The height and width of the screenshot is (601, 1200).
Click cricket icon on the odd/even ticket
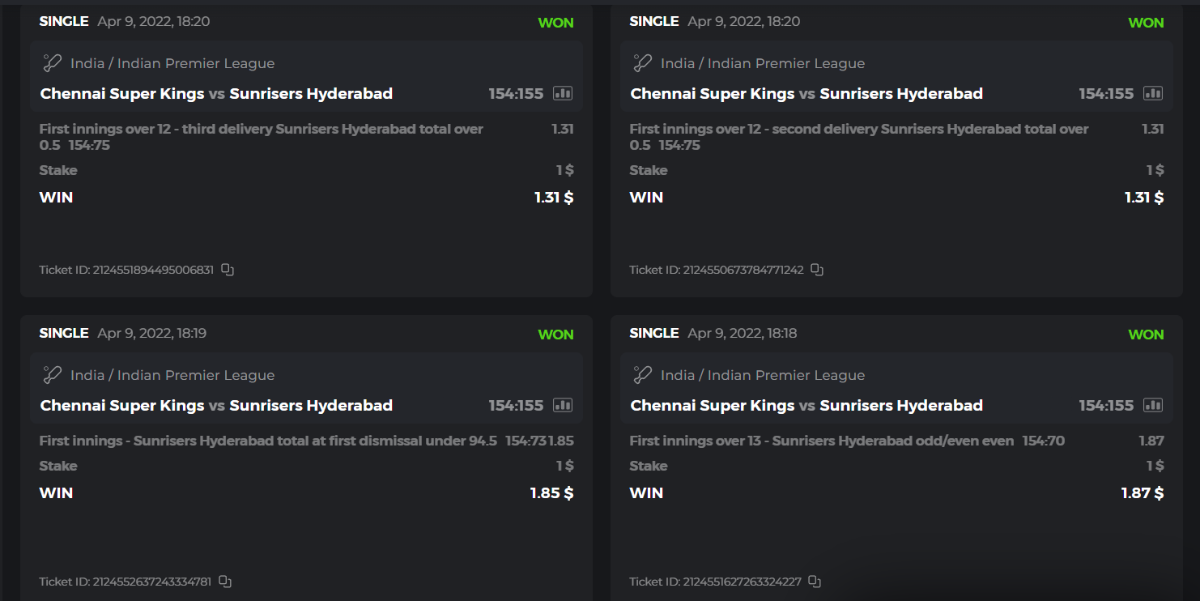[x=642, y=375]
